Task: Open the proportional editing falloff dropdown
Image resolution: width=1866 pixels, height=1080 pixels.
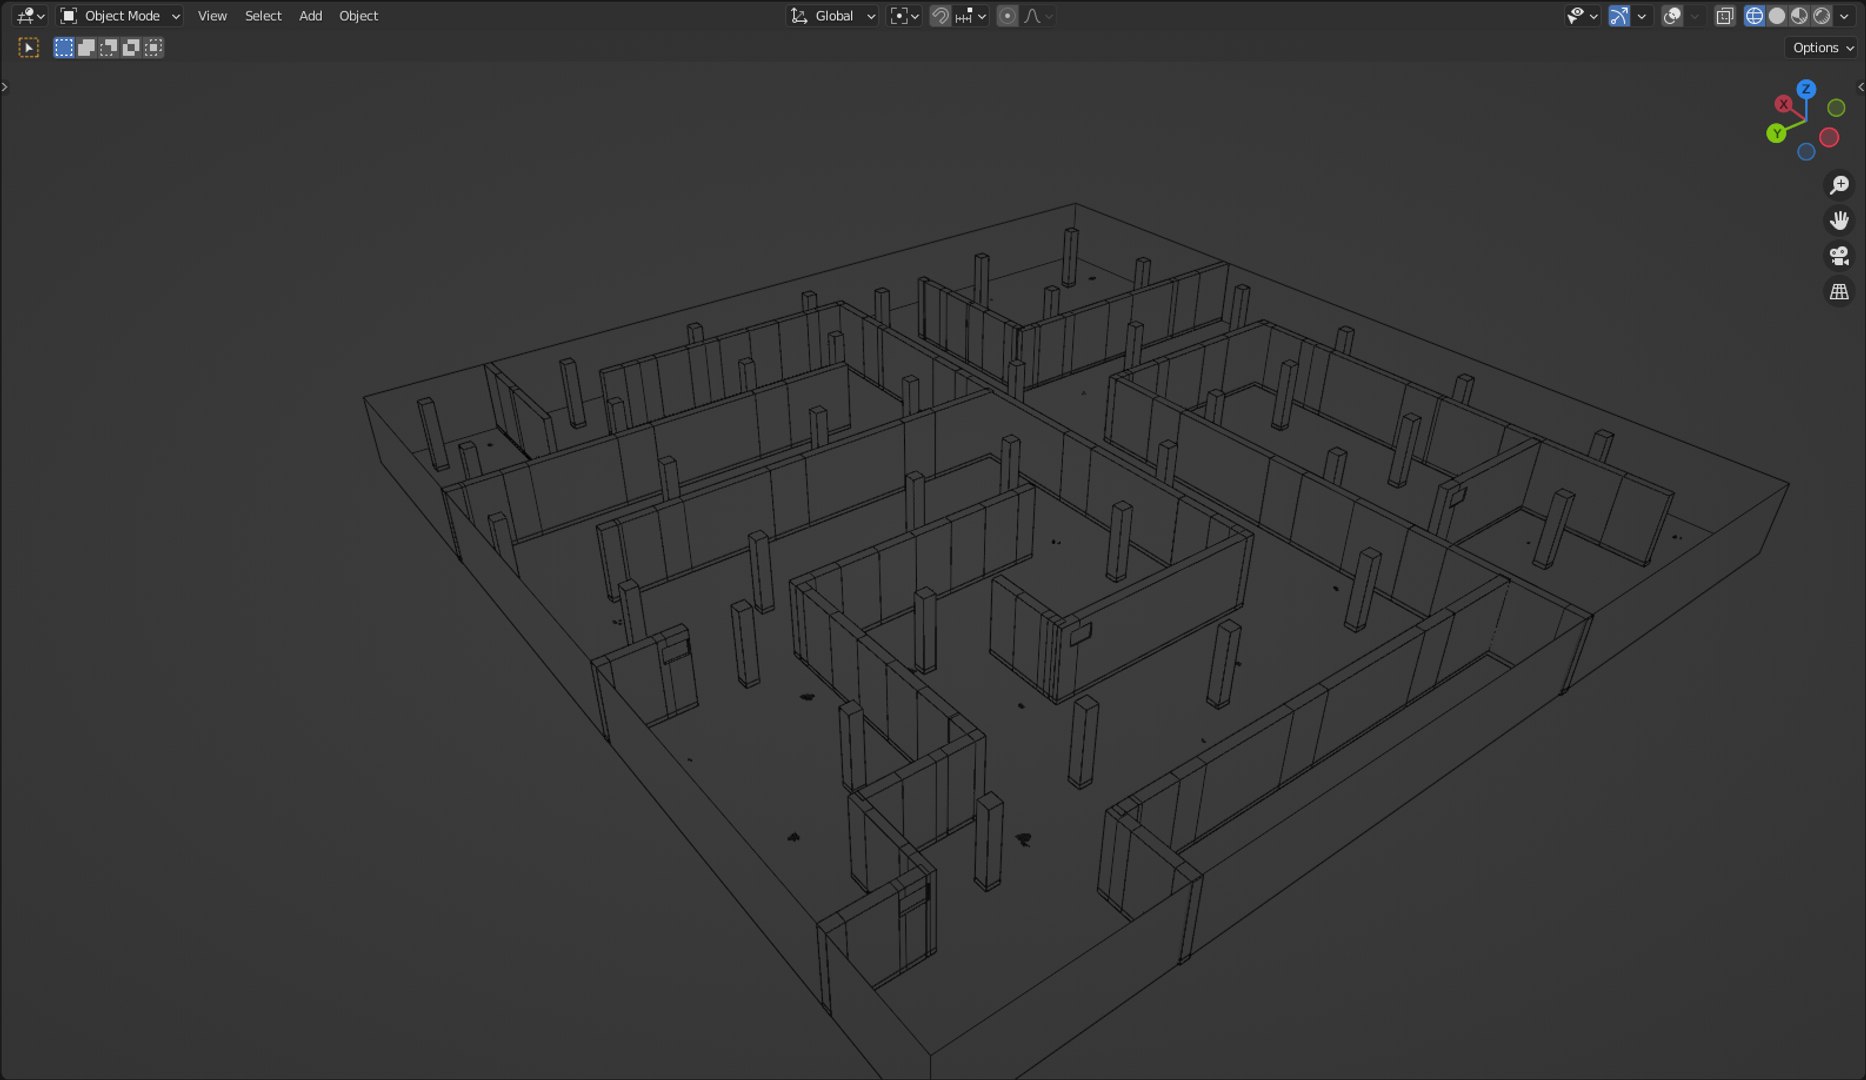Action: (1038, 16)
